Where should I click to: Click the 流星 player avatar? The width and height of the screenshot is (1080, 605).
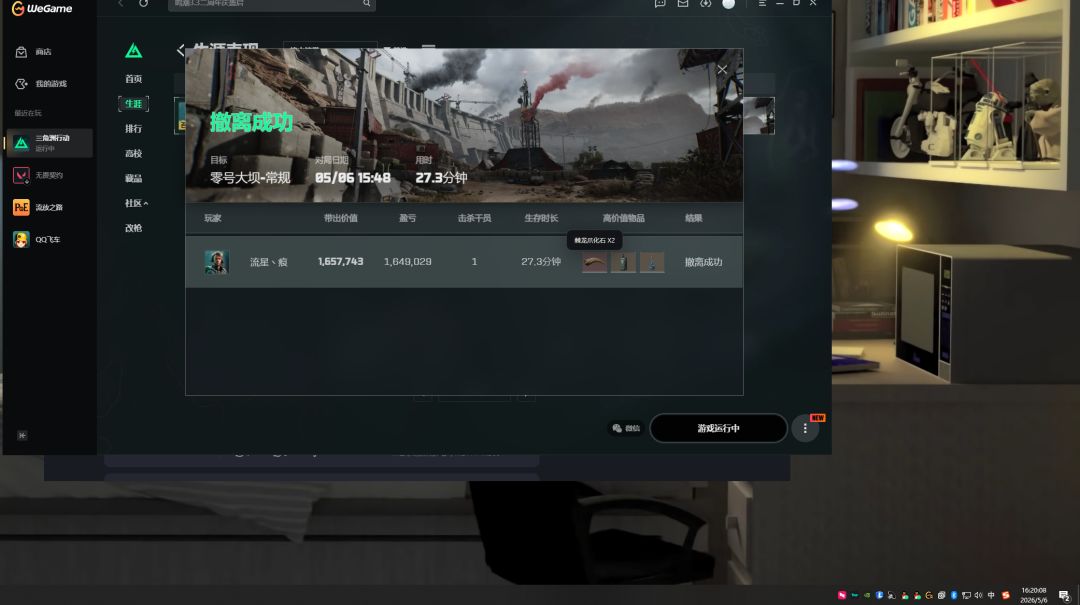pos(216,262)
